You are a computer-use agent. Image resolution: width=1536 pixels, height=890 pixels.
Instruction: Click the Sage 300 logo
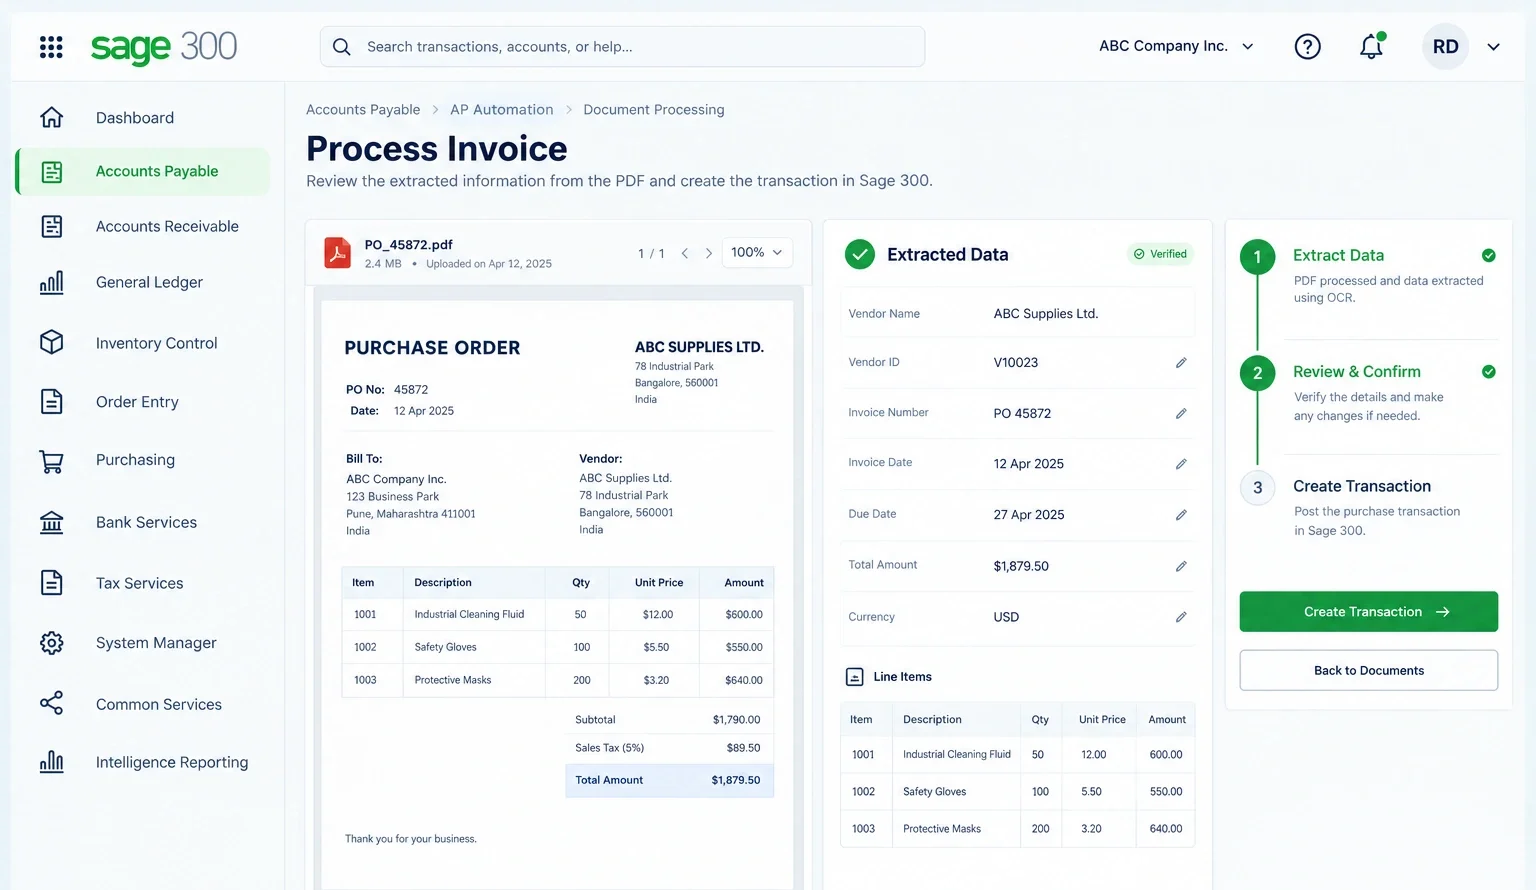pos(164,47)
